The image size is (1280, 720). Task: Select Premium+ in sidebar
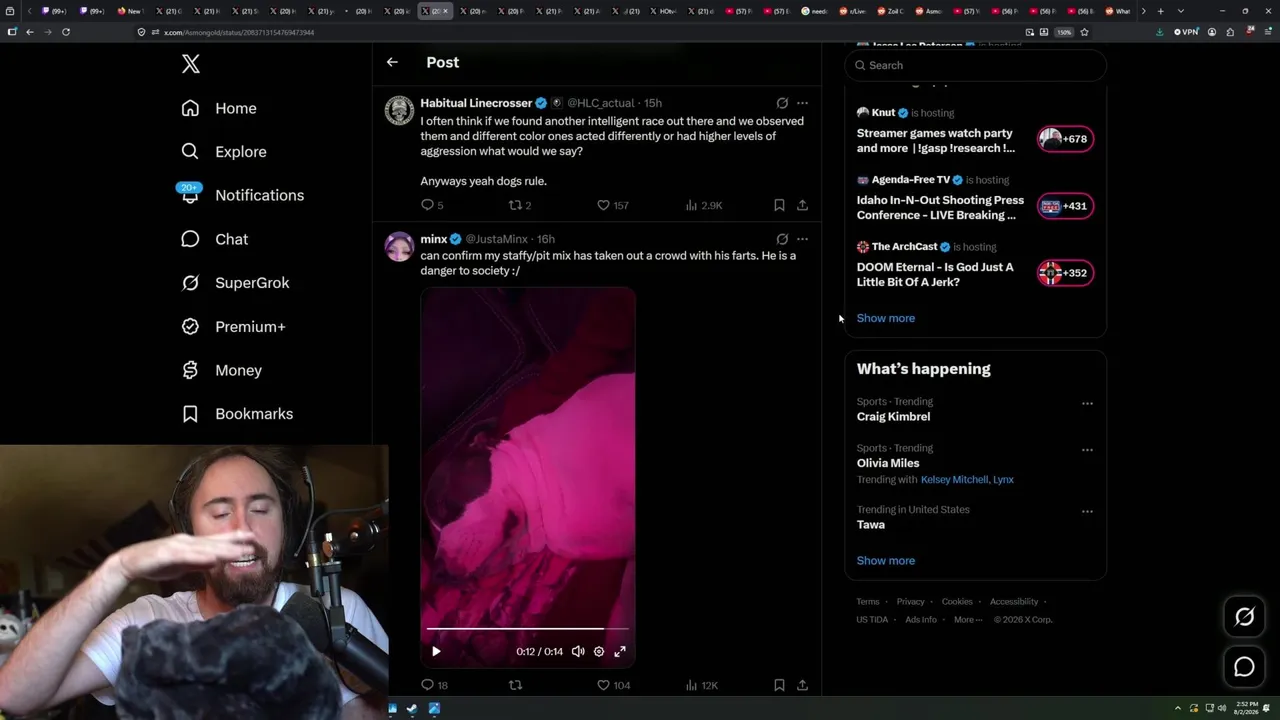(233, 327)
